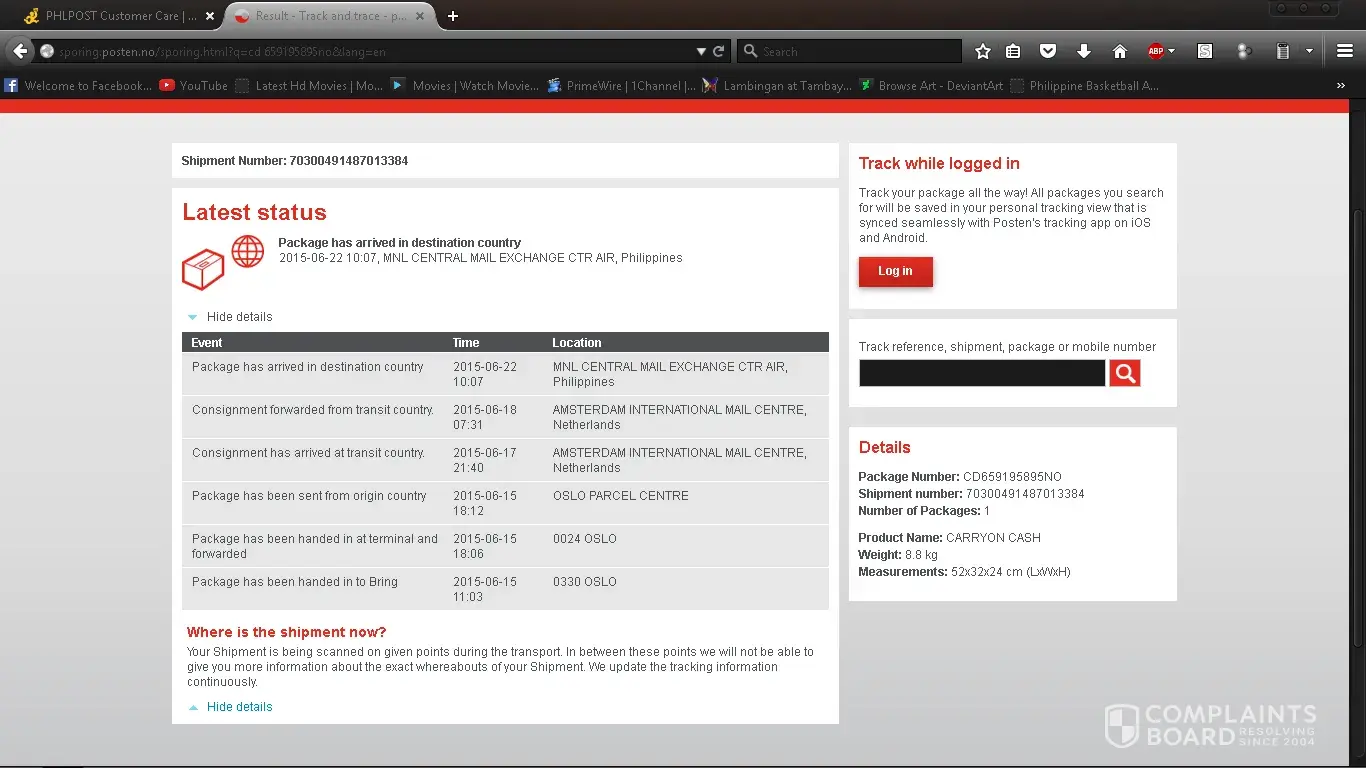Click the tracking reference input field
This screenshot has height=768, width=1366.
[x=981, y=373]
